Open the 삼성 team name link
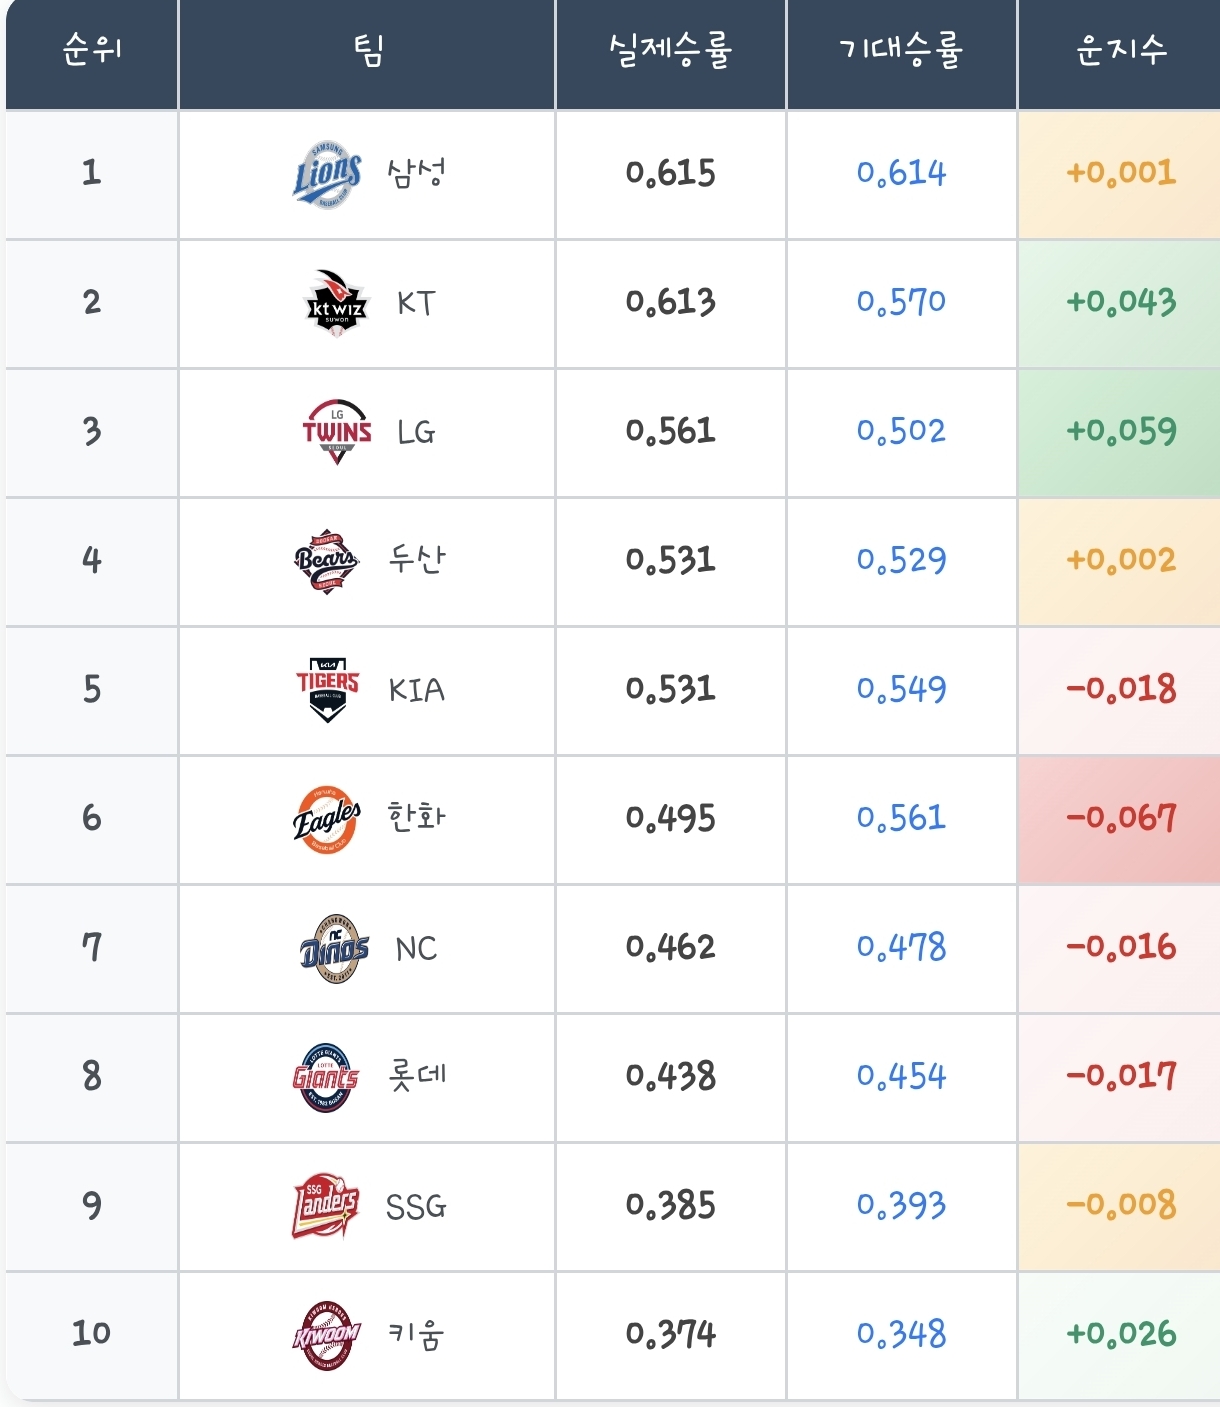Image resolution: width=1220 pixels, height=1407 pixels. tap(416, 174)
